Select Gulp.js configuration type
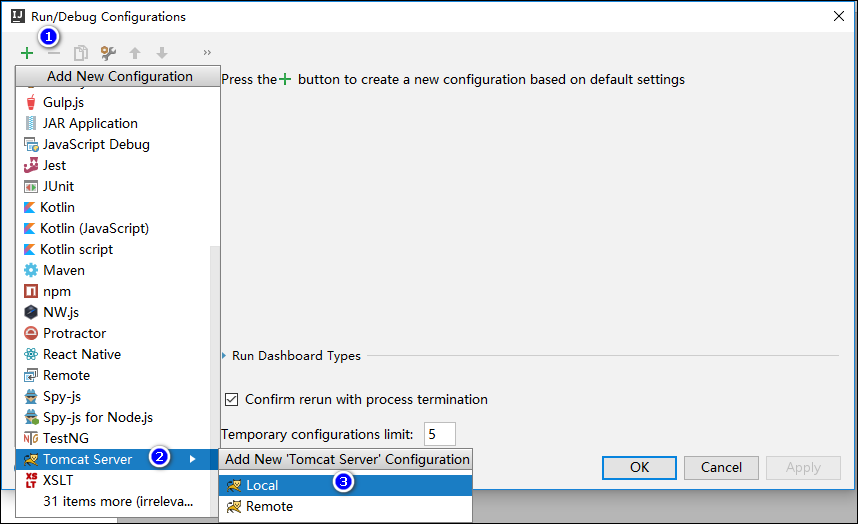The image size is (858, 524). pyautogui.click(x=118, y=102)
